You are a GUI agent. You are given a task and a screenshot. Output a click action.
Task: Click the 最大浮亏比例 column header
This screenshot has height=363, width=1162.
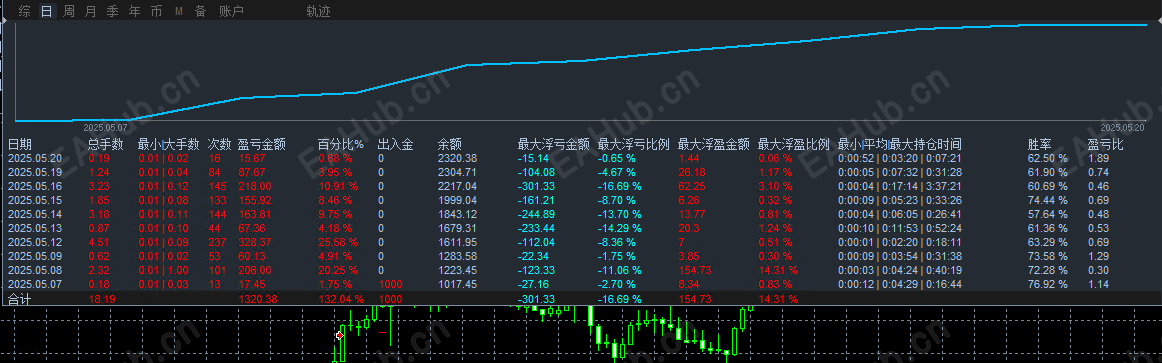click(634, 144)
